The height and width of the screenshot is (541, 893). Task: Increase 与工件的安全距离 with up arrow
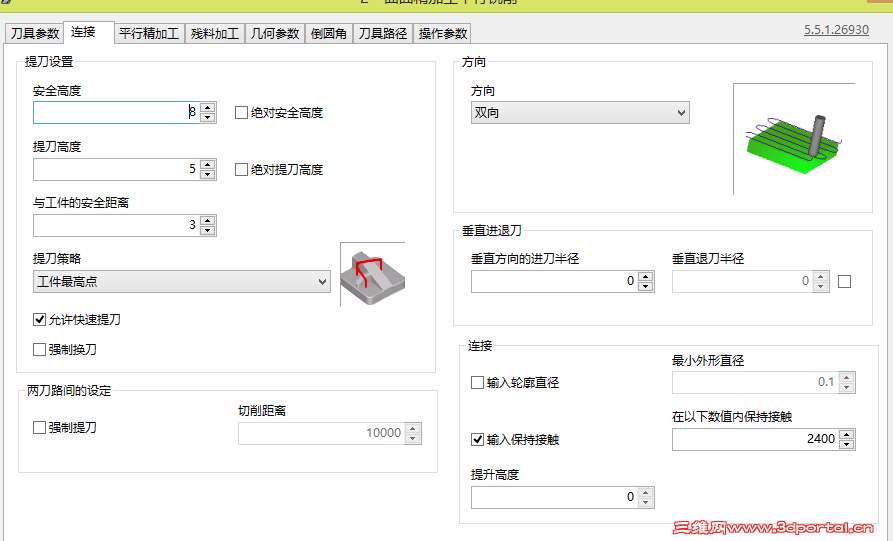[208, 220]
